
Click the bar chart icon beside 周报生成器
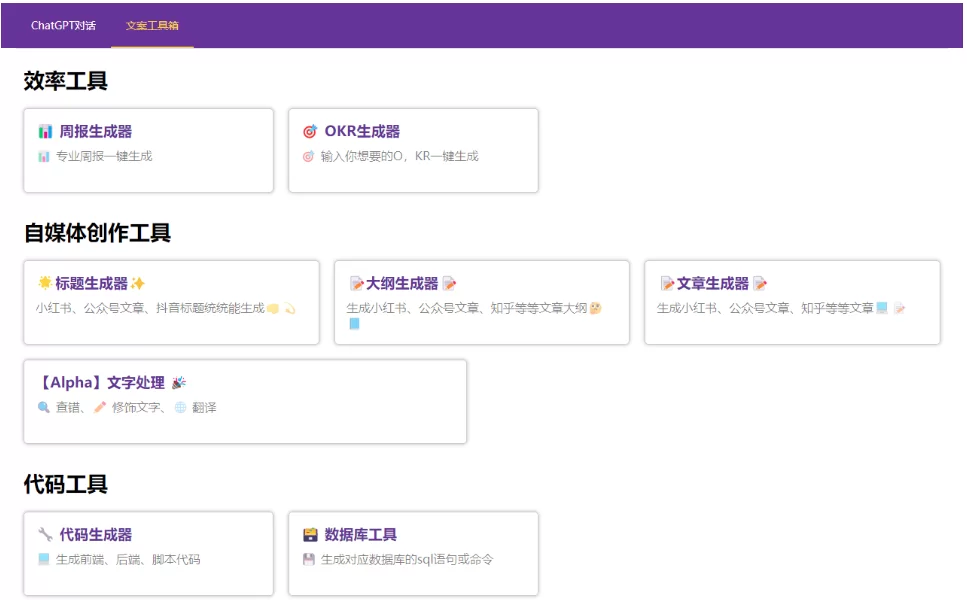point(45,132)
